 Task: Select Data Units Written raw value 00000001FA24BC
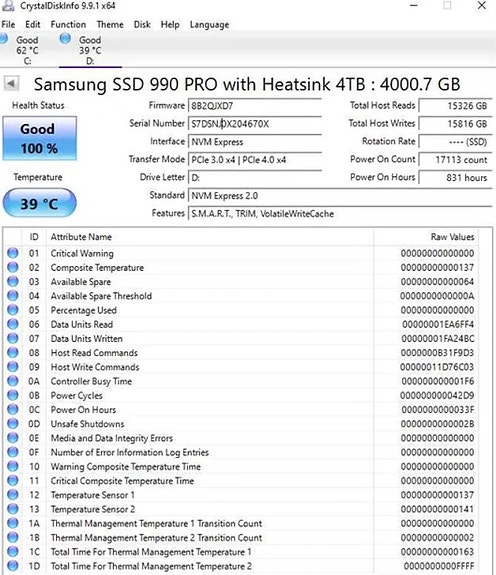click(438, 338)
